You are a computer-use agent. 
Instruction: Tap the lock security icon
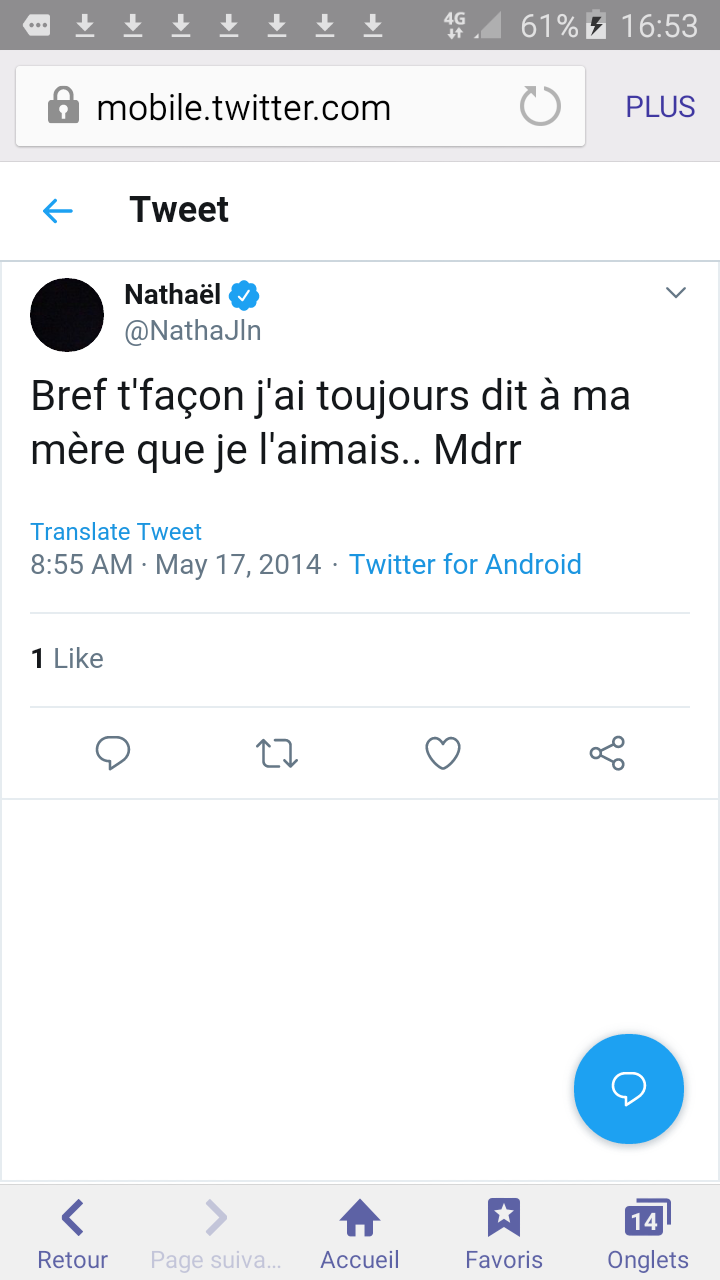coord(63,106)
